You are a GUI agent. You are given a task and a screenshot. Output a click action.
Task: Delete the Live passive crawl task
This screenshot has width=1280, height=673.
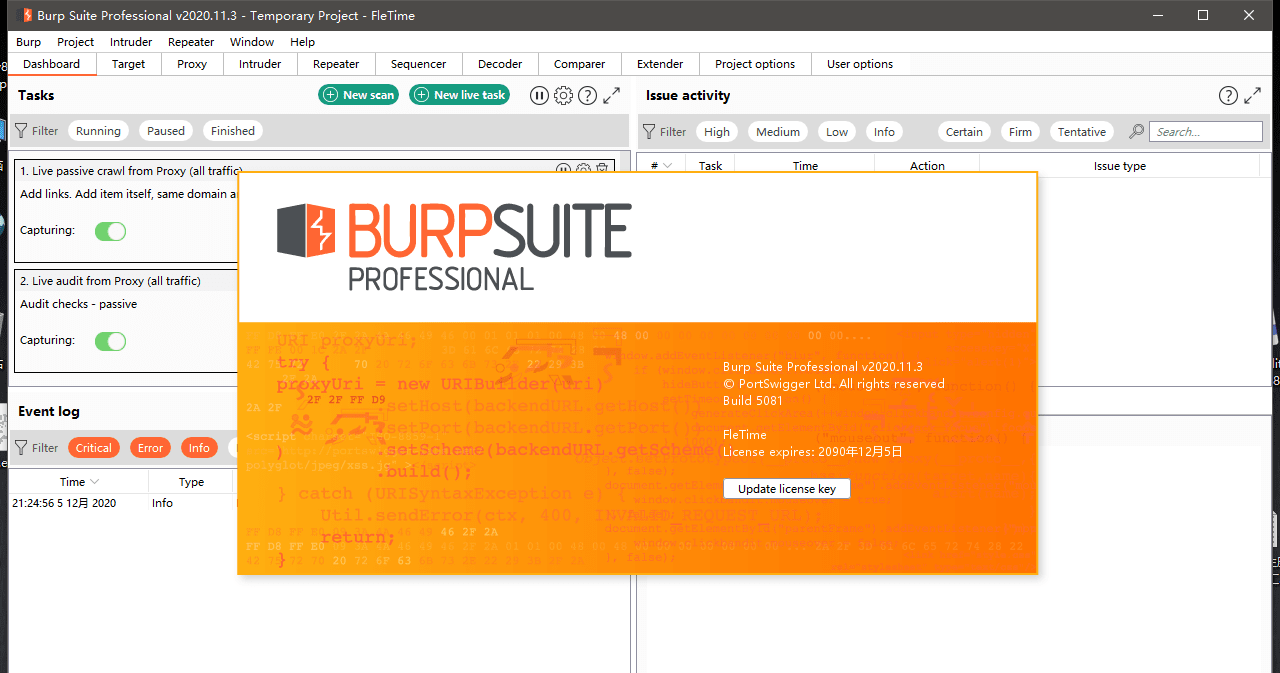point(602,170)
